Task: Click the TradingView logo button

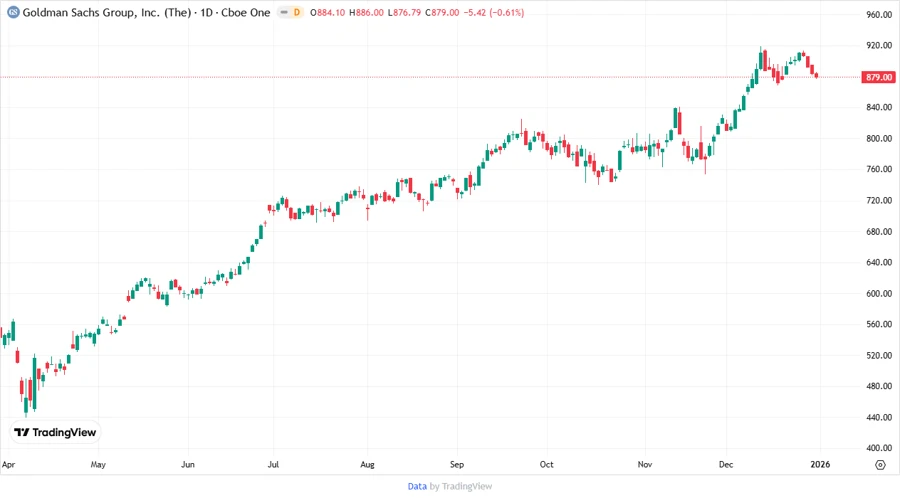Action: click(x=55, y=432)
